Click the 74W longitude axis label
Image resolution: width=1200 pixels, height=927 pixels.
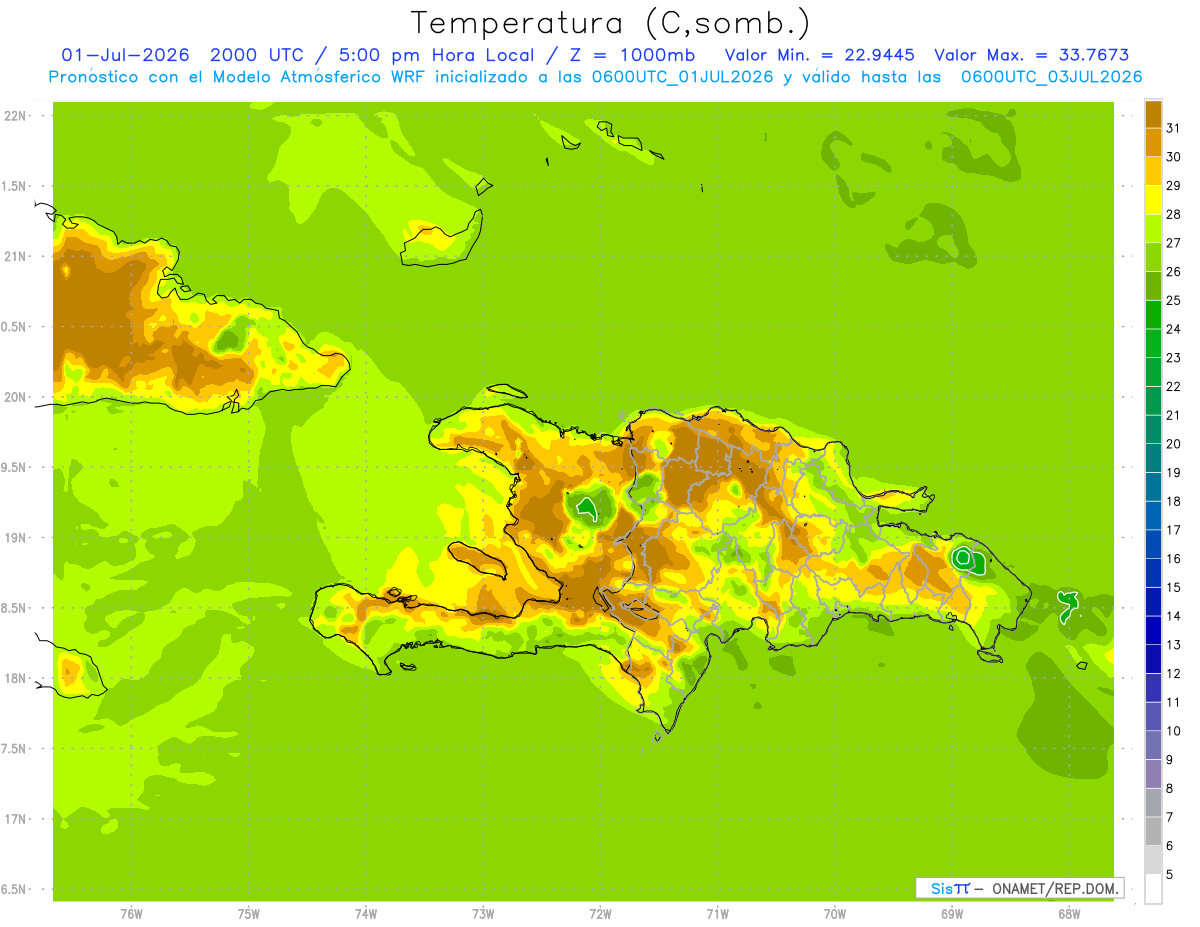pos(365,914)
